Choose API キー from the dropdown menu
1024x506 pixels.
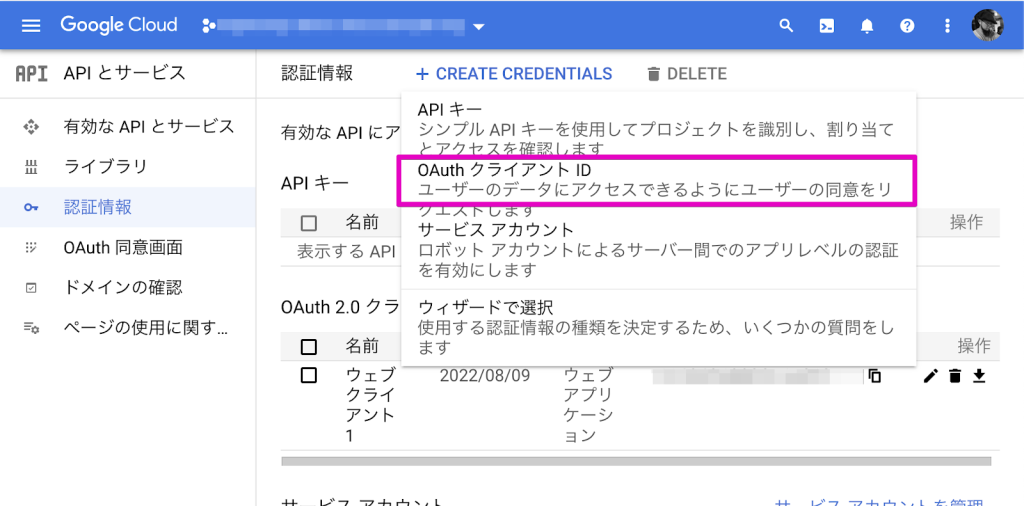[x=658, y=129]
